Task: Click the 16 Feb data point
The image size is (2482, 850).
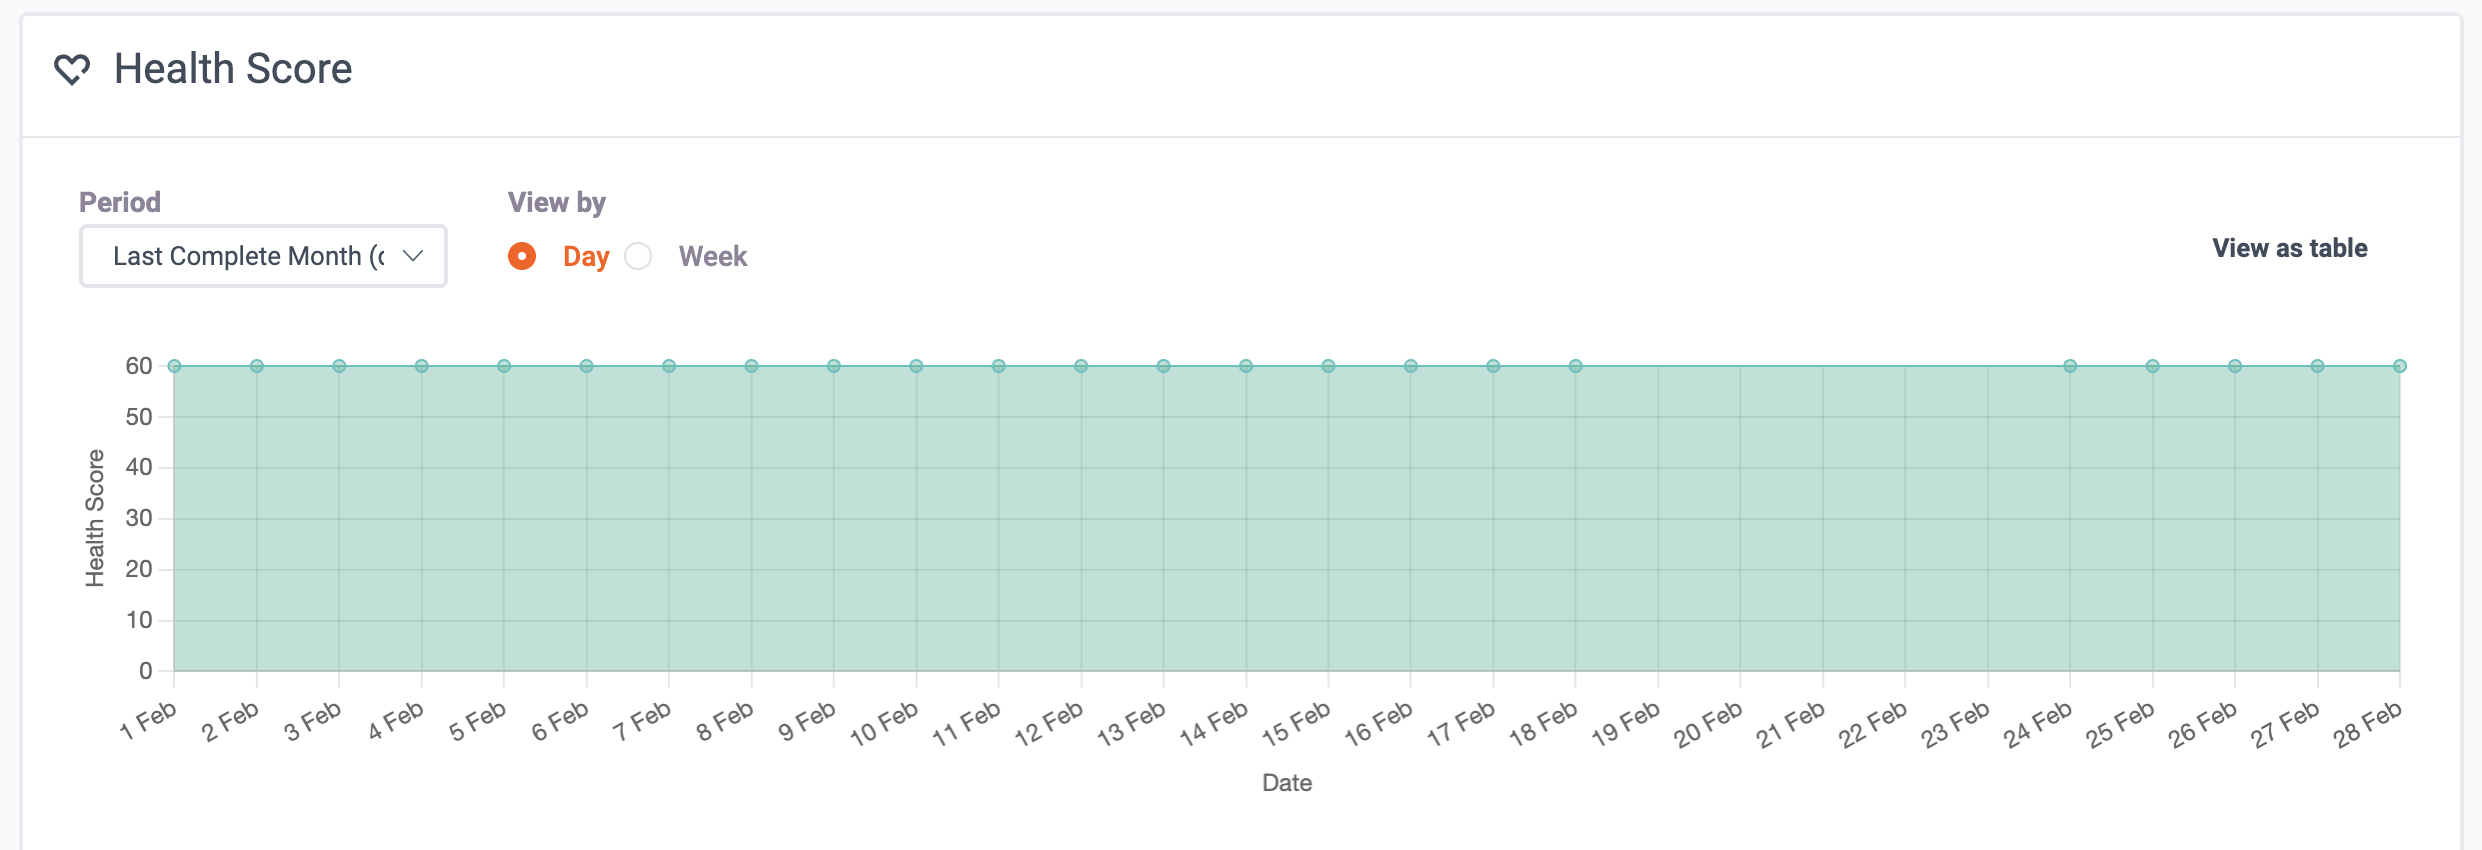Action: [1411, 366]
